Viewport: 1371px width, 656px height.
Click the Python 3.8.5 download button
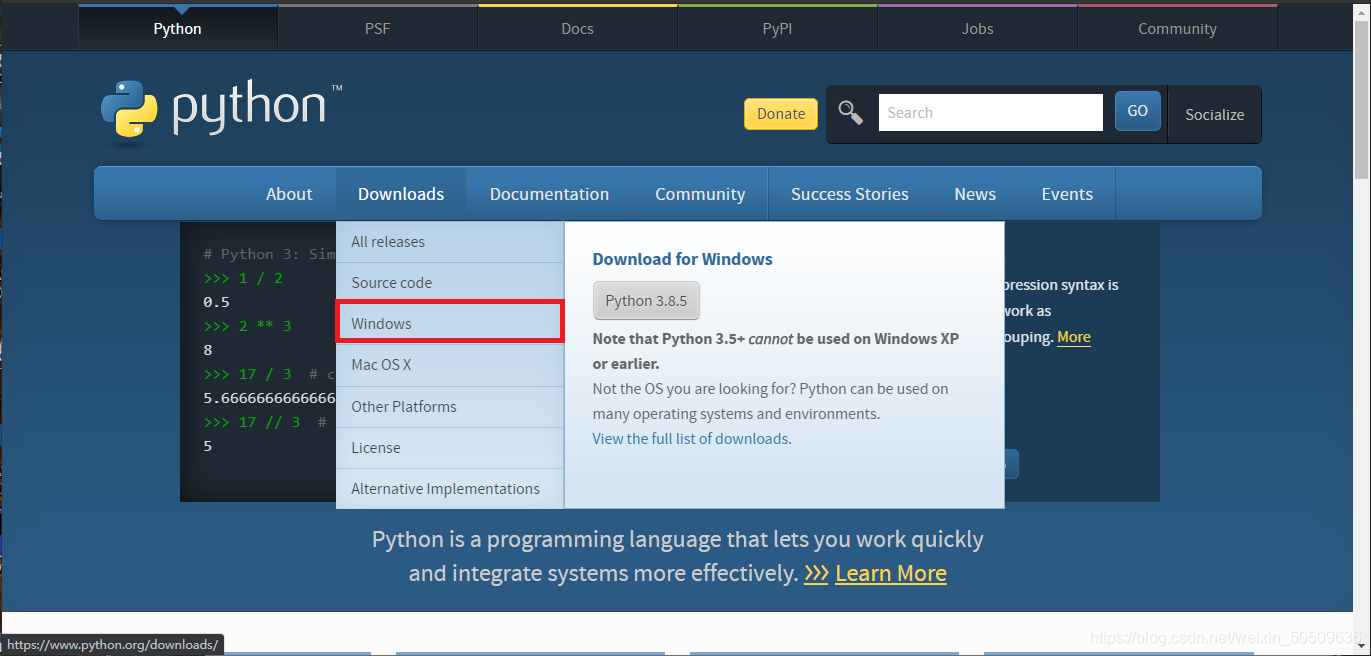tap(646, 300)
